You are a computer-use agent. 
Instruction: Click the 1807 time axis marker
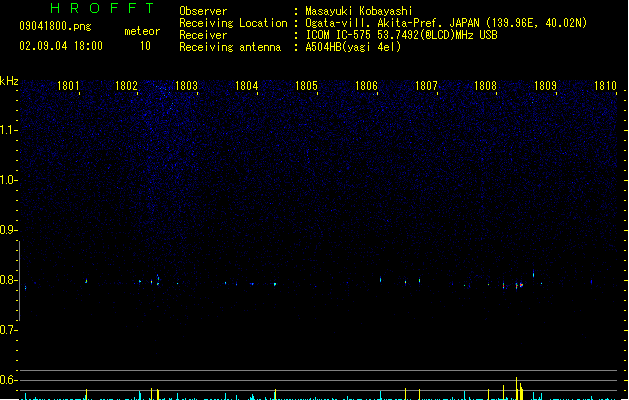pyautogui.click(x=426, y=86)
